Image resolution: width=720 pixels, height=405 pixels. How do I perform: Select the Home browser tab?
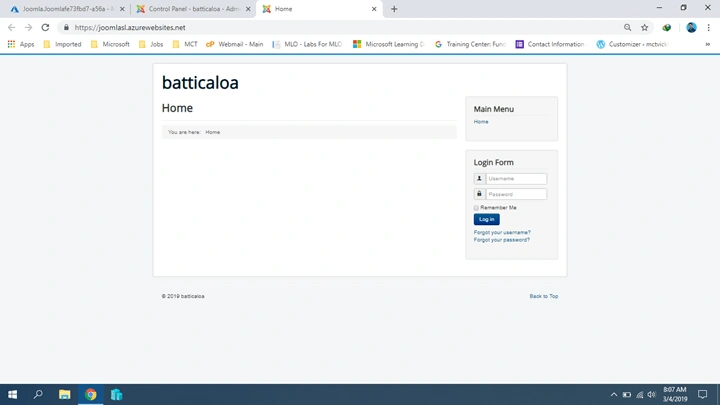pyautogui.click(x=317, y=9)
